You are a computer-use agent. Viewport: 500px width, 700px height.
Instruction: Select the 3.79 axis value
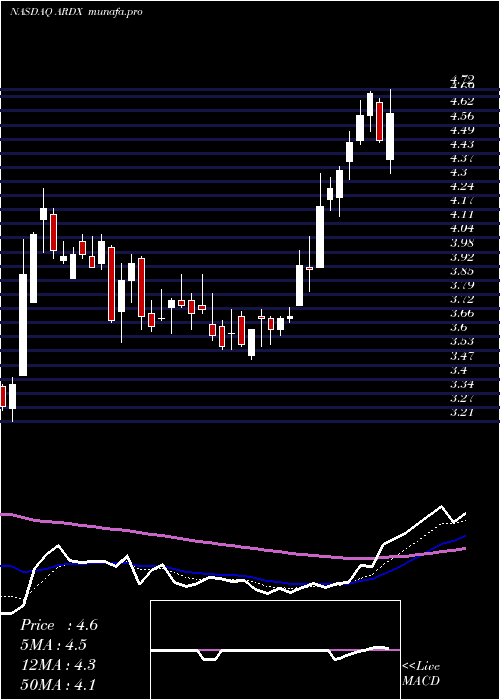[462, 285]
